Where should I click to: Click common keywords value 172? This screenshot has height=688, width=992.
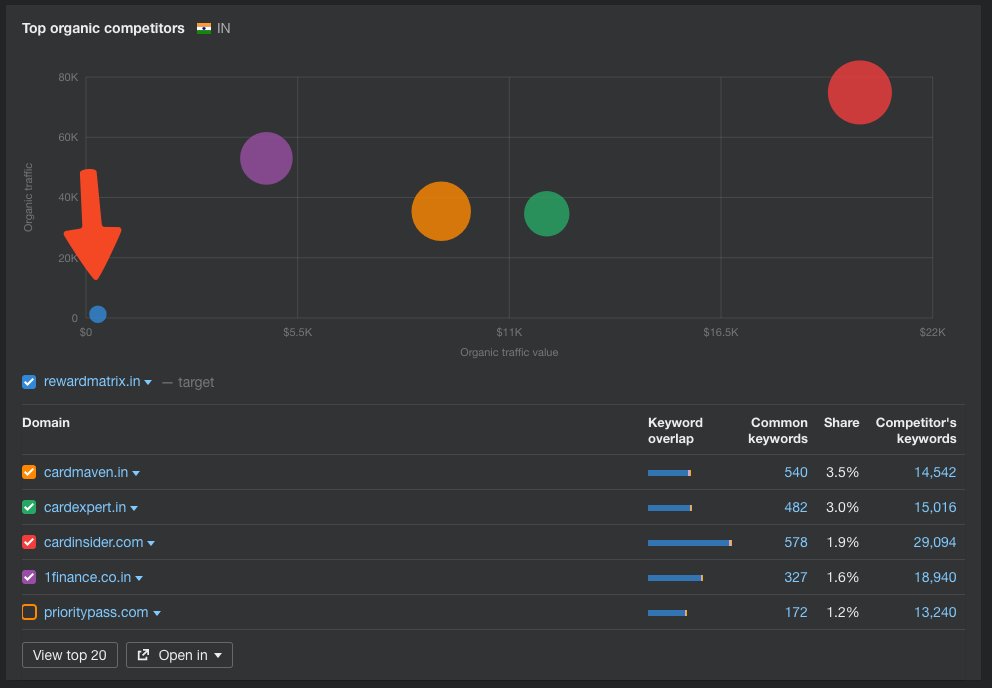[796, 612]
